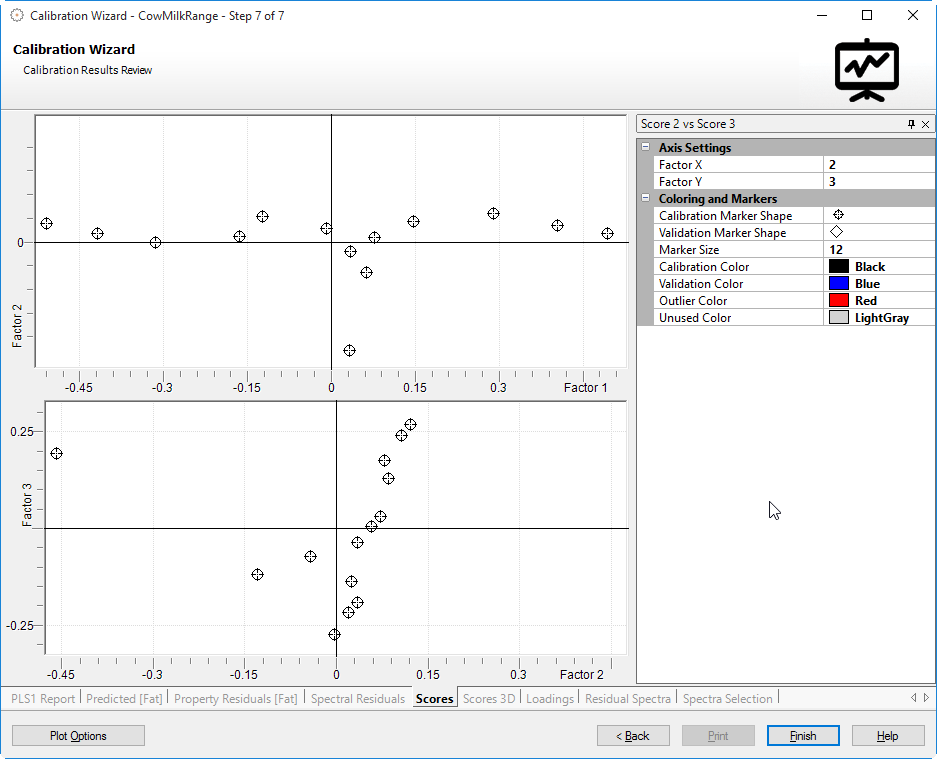Open the PLS1 Report tab
Image resolution: width=937 pixels, height=759 pixels.
tap(43, 699)
